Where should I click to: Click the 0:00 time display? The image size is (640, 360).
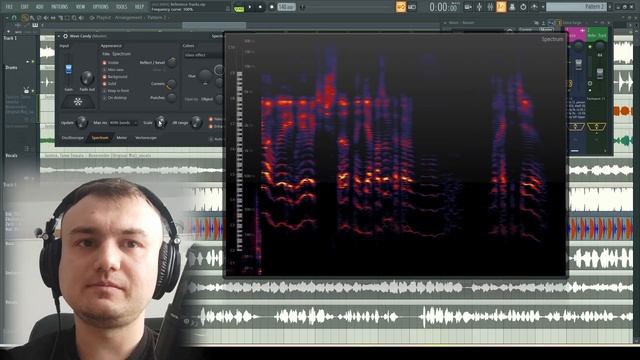click(x=444, y=7)
